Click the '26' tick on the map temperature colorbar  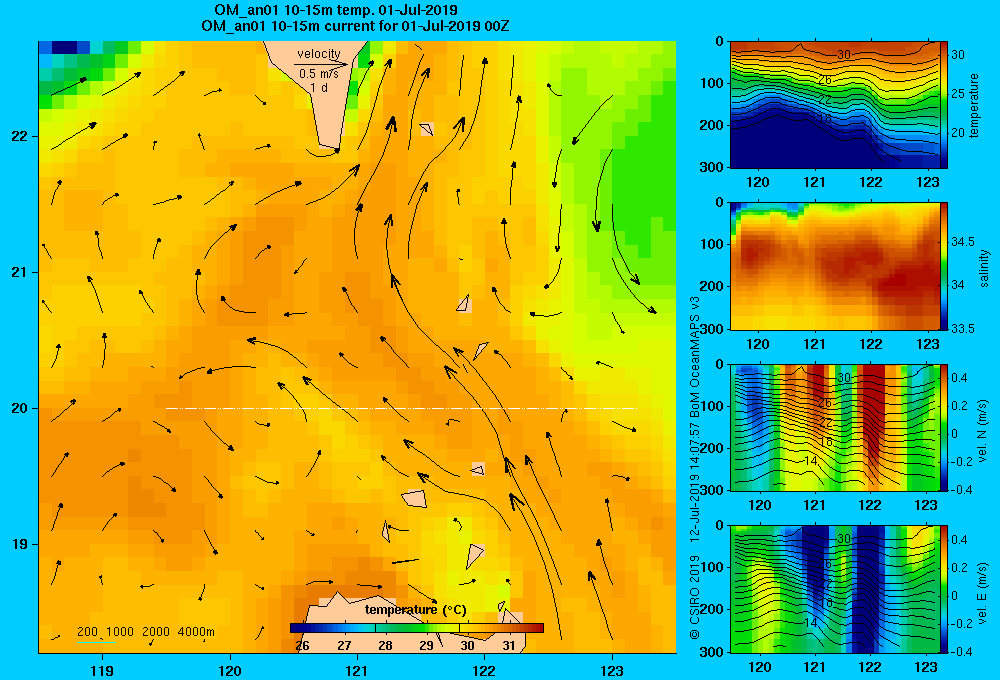(x=302, y=646)
